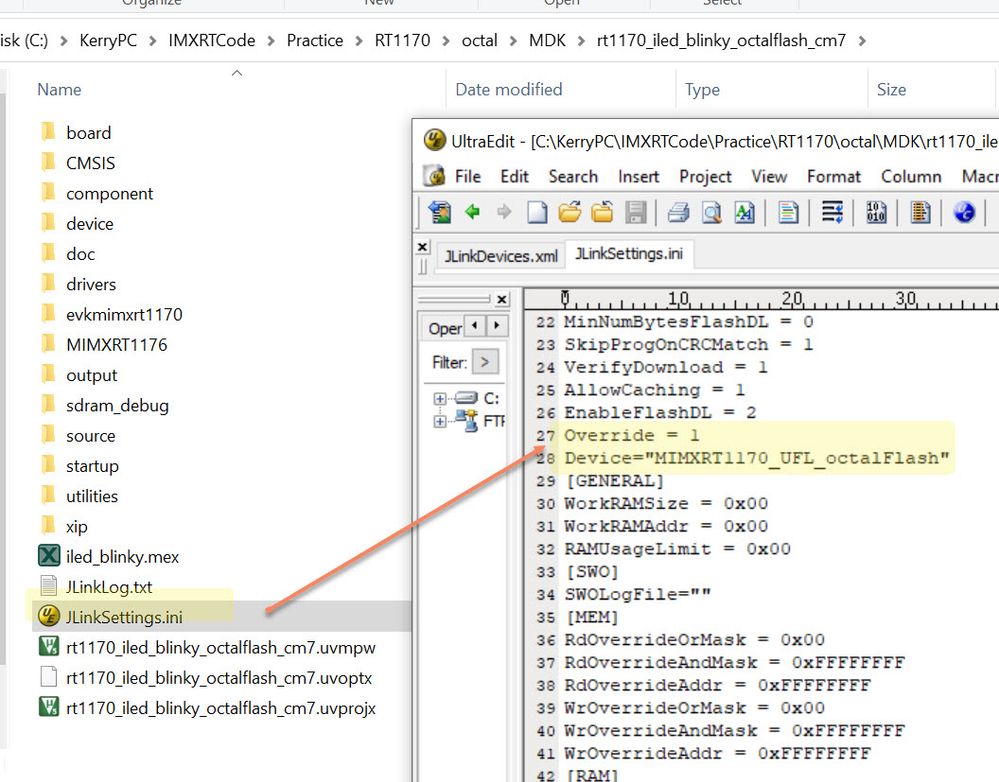
Task: Sort file list by Name column
Action: (x=59, y=90)
